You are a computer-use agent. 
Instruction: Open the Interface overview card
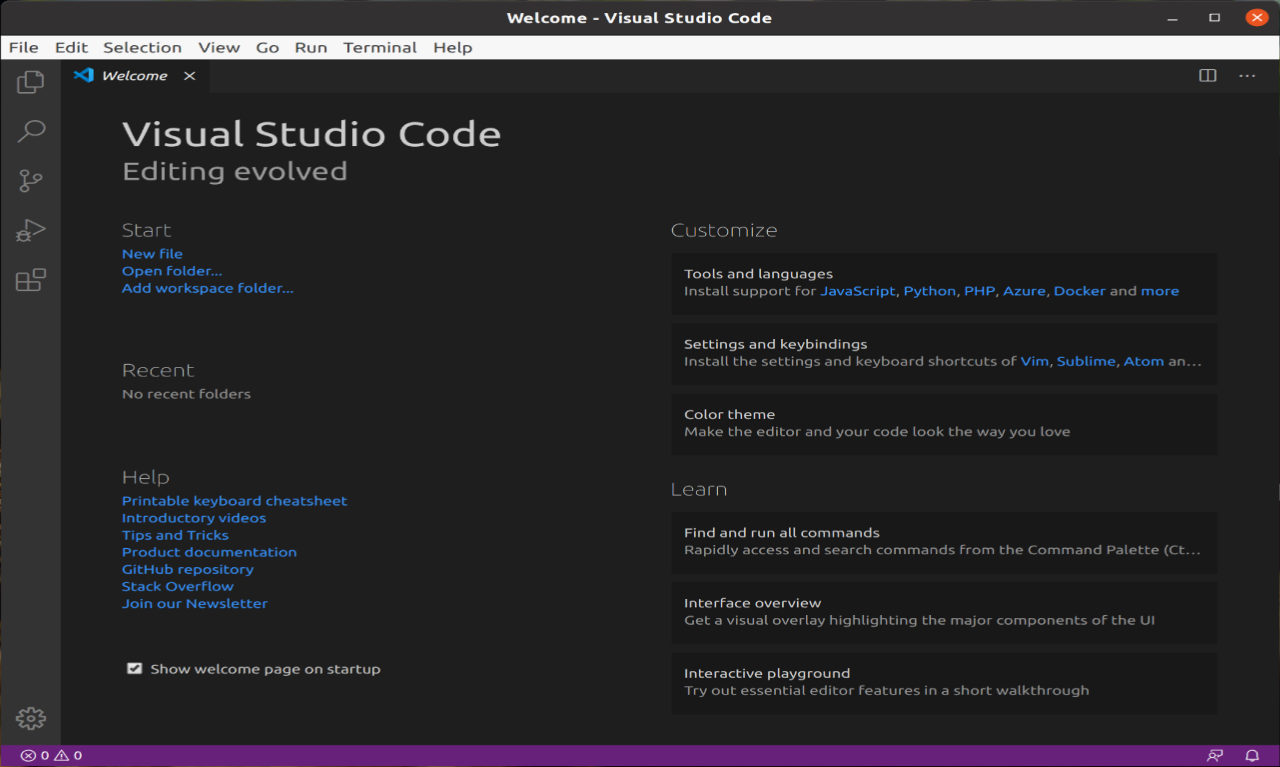tap(944, 612)
